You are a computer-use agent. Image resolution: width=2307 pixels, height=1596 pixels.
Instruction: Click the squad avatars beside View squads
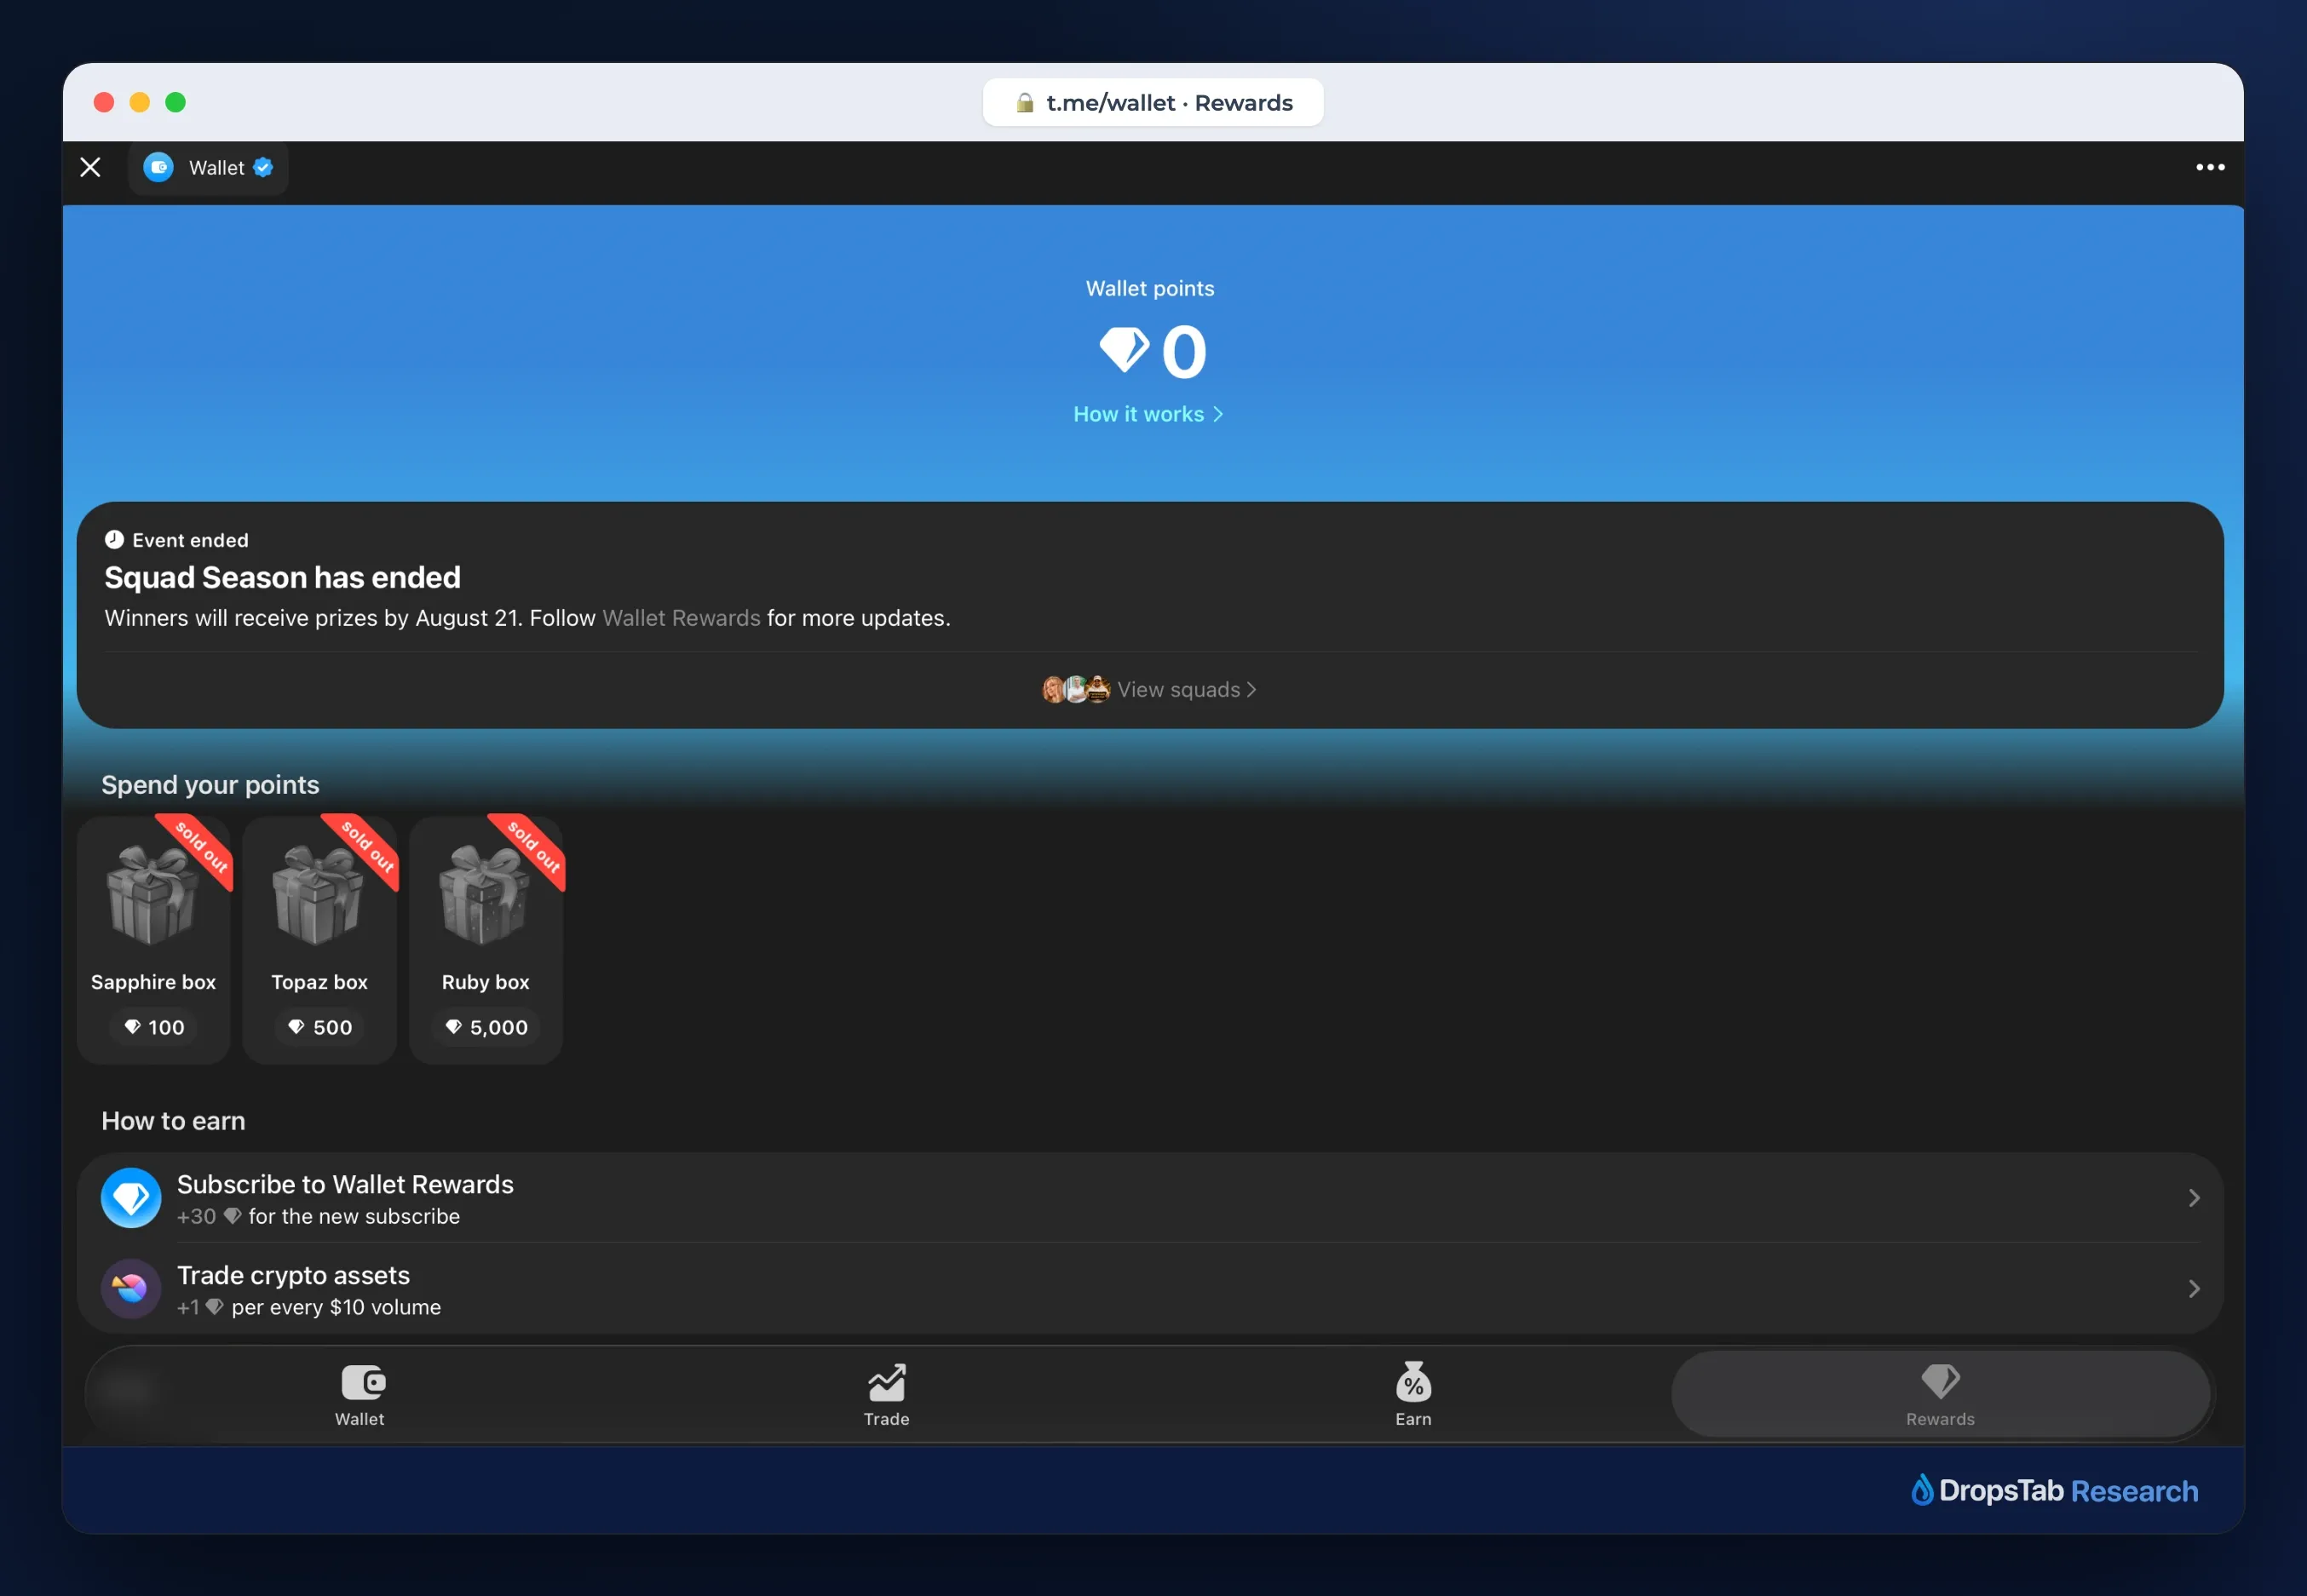pos(1076,689)
